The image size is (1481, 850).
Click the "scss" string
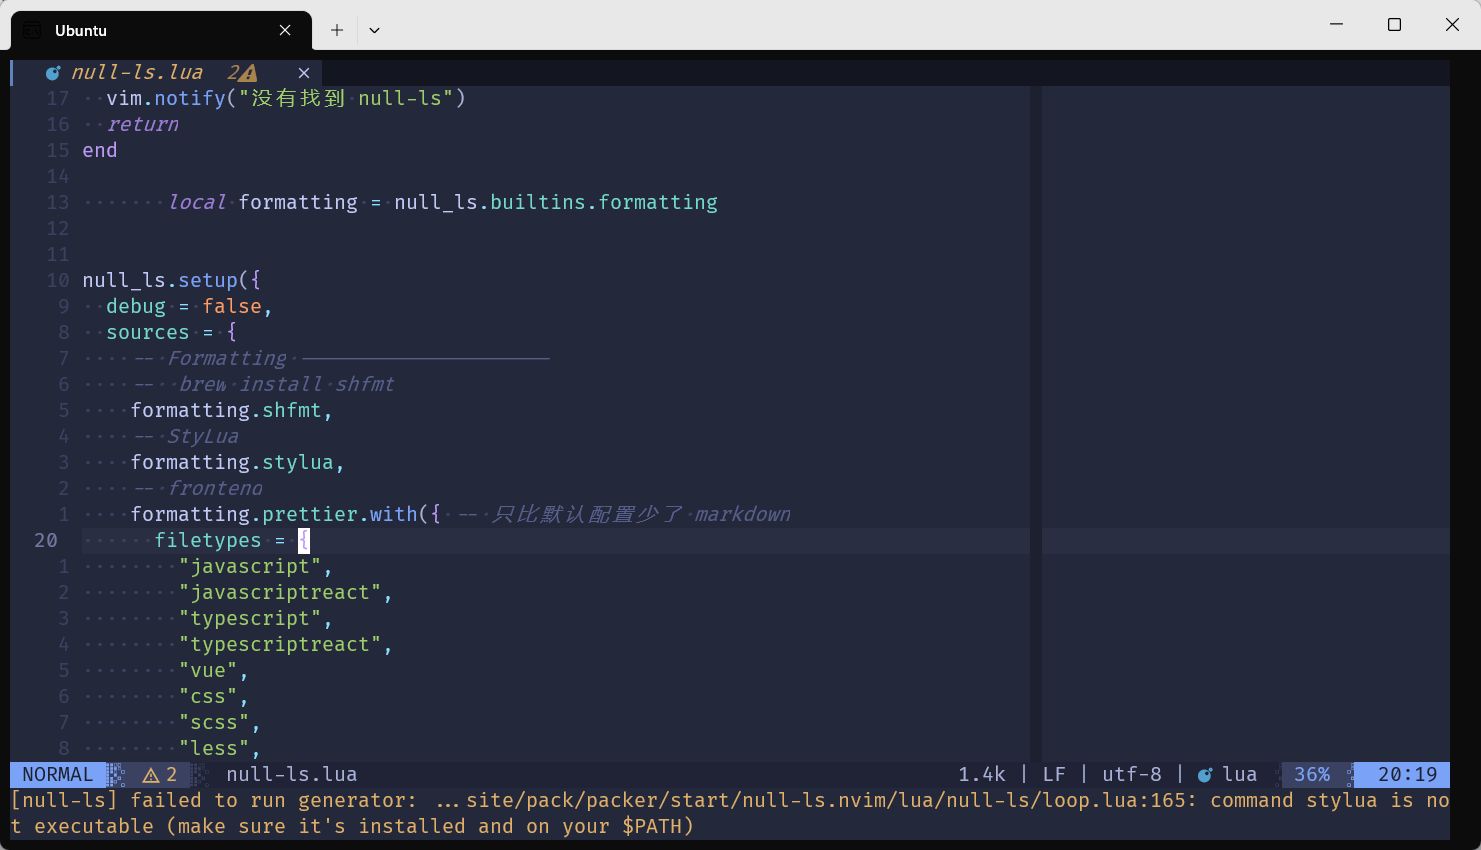click(214, 722)
